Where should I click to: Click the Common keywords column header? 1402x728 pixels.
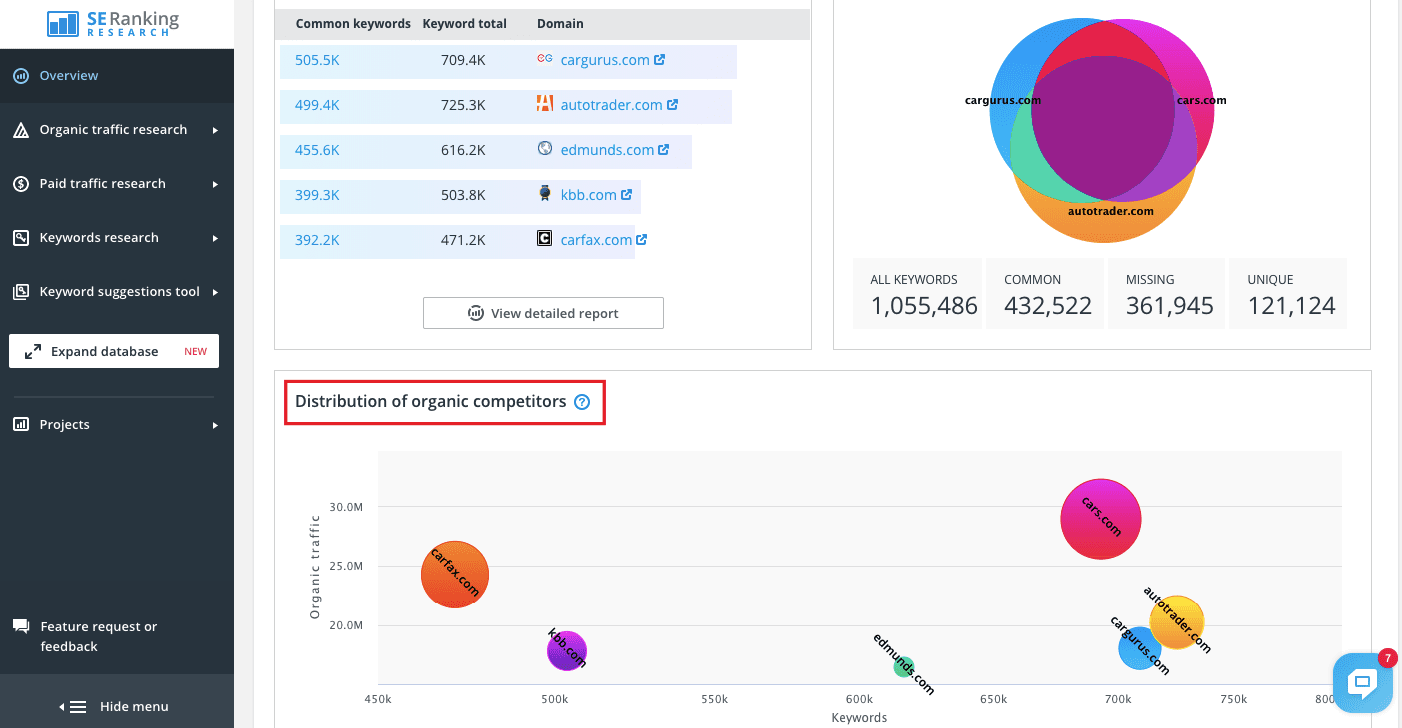click(353, 23)
